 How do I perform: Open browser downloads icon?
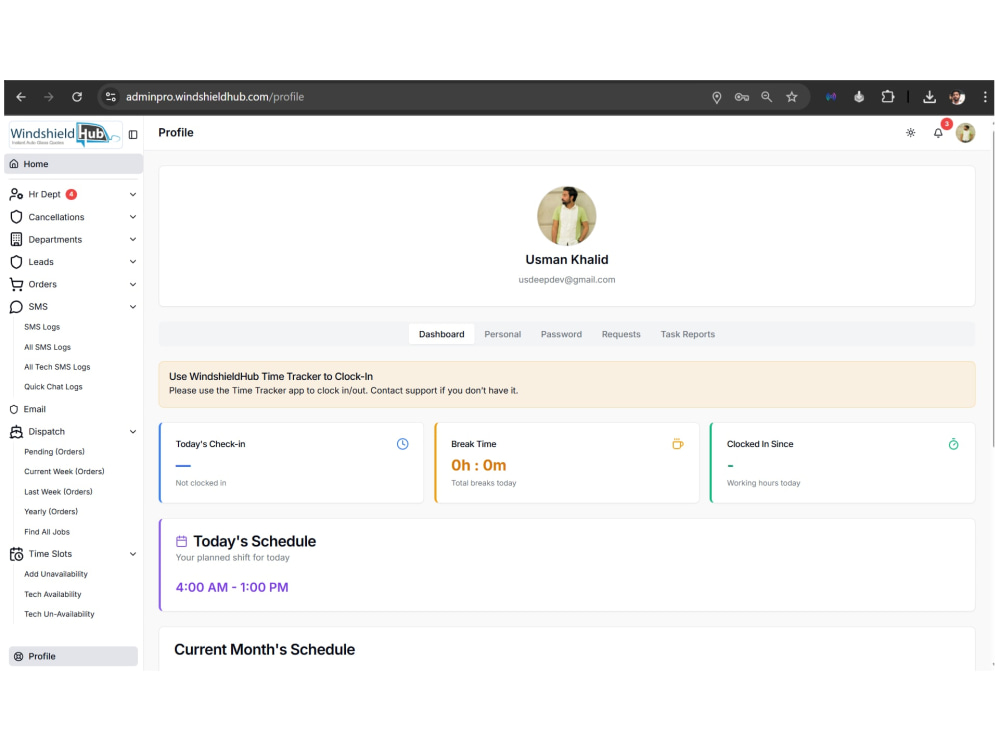tap(929, 97)
